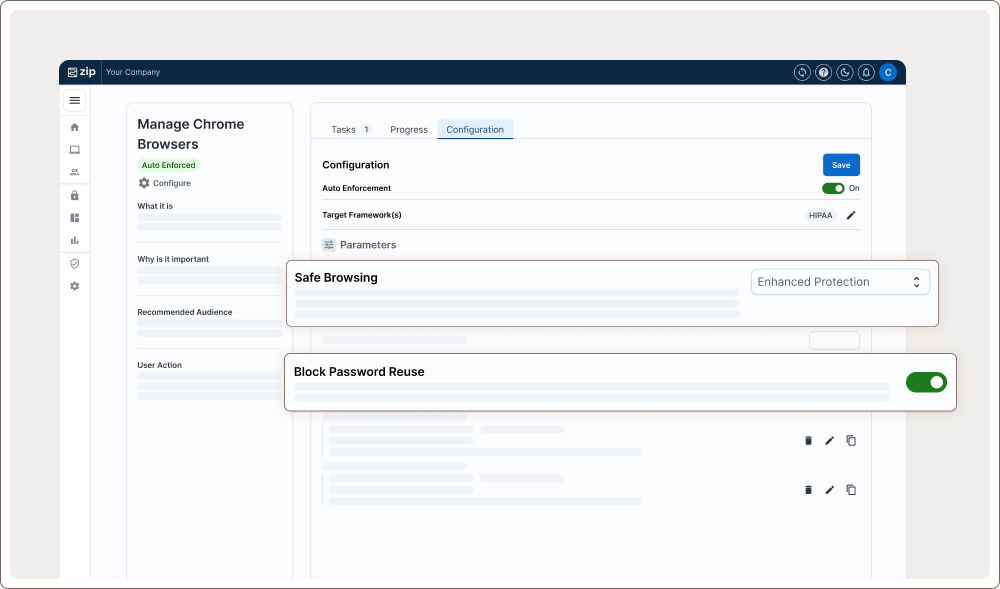This screenshot has height=589, width=1000.
Task: Duplicate the second rule with copy icon
Action: click(x=851, y=490)
